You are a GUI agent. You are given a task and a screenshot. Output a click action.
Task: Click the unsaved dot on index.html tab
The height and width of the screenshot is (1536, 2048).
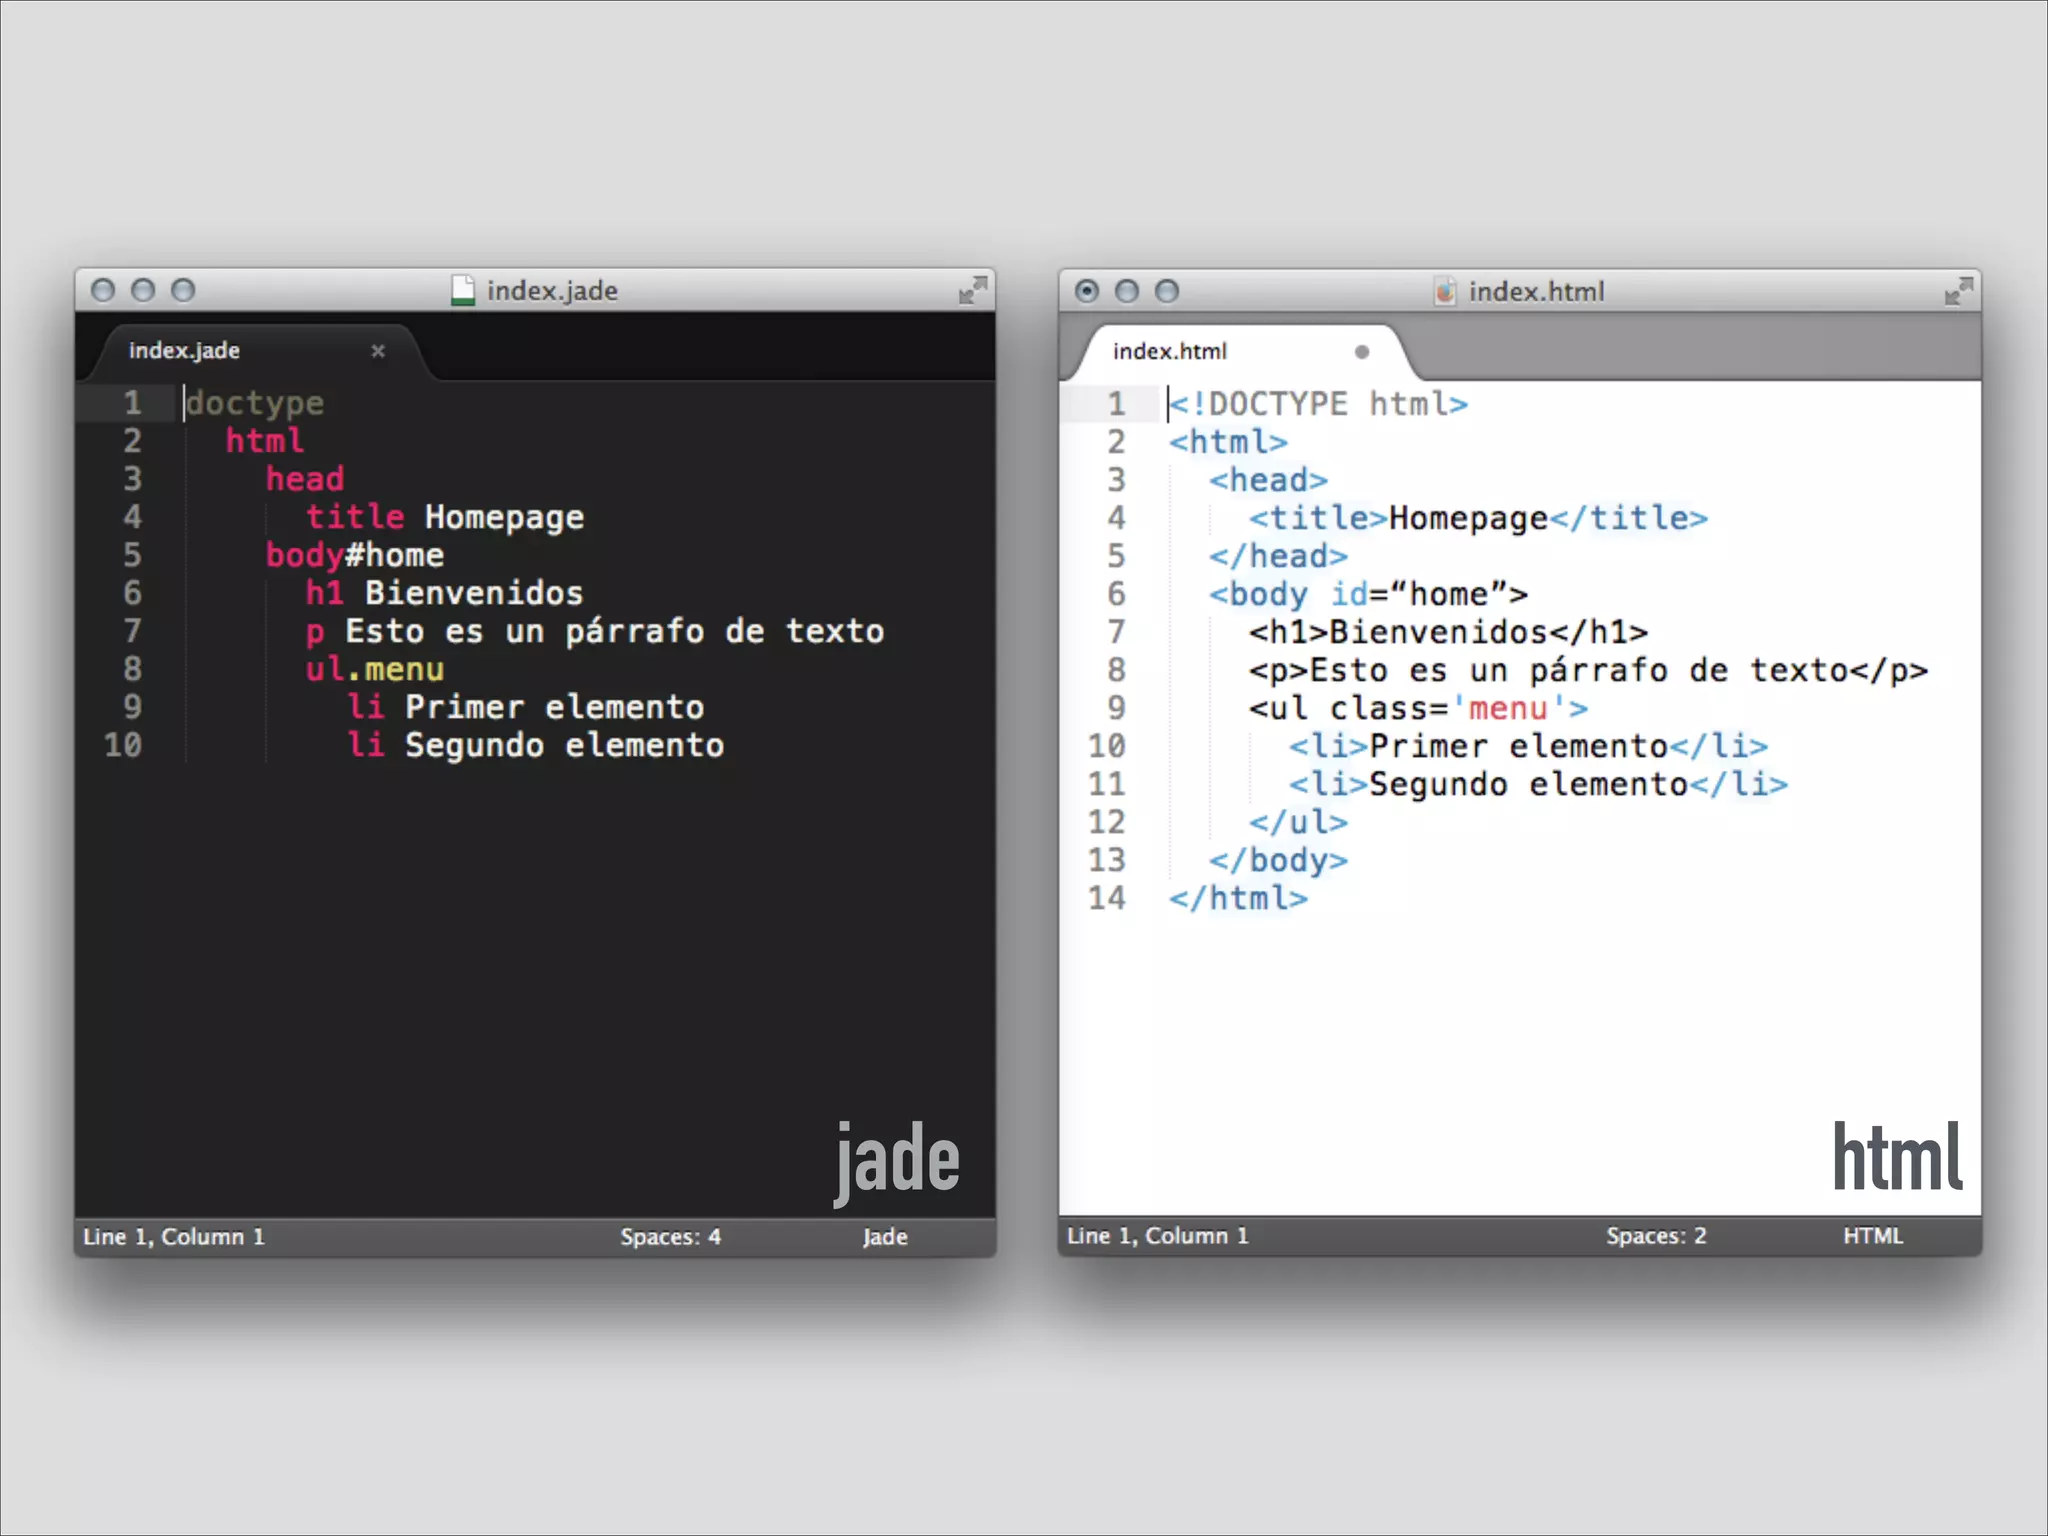[x=1361, y=352]
